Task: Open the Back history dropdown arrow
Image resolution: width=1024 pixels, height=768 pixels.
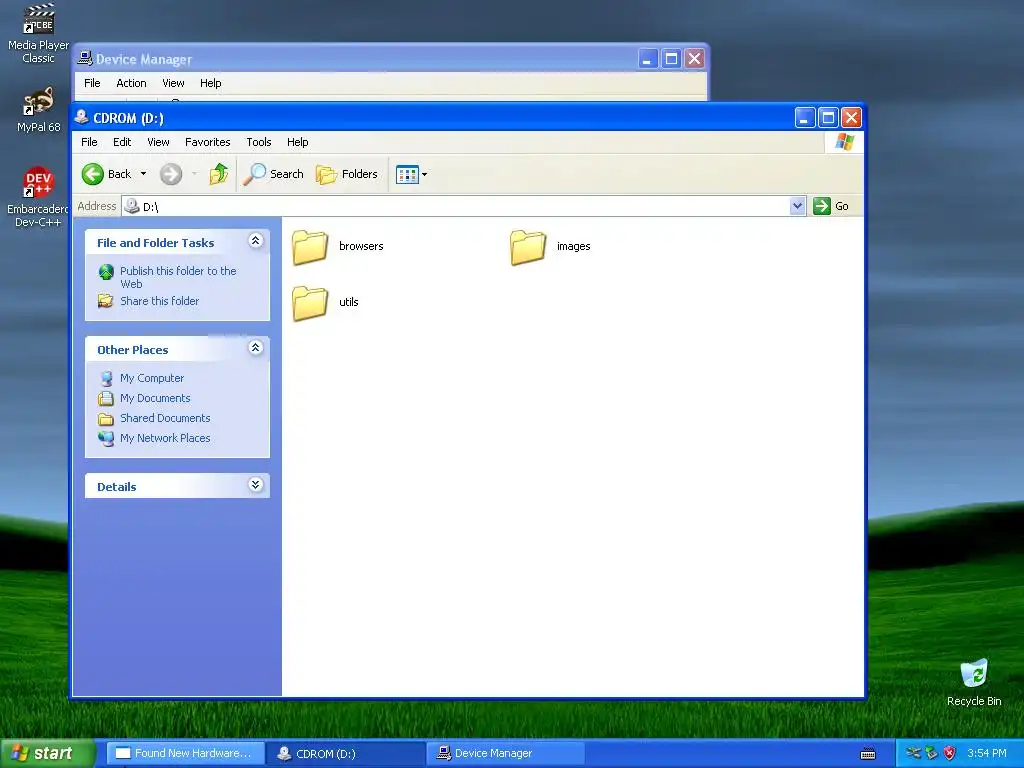Action: 144,174
